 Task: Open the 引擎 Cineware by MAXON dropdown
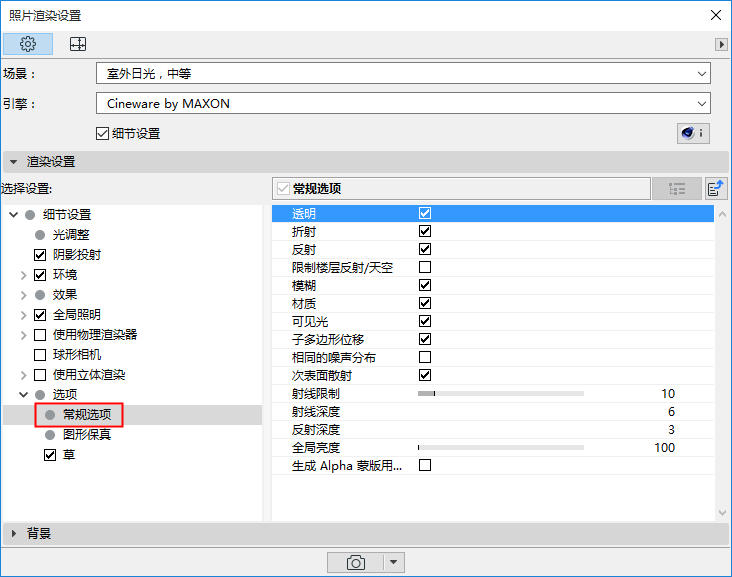pos(403,104)
